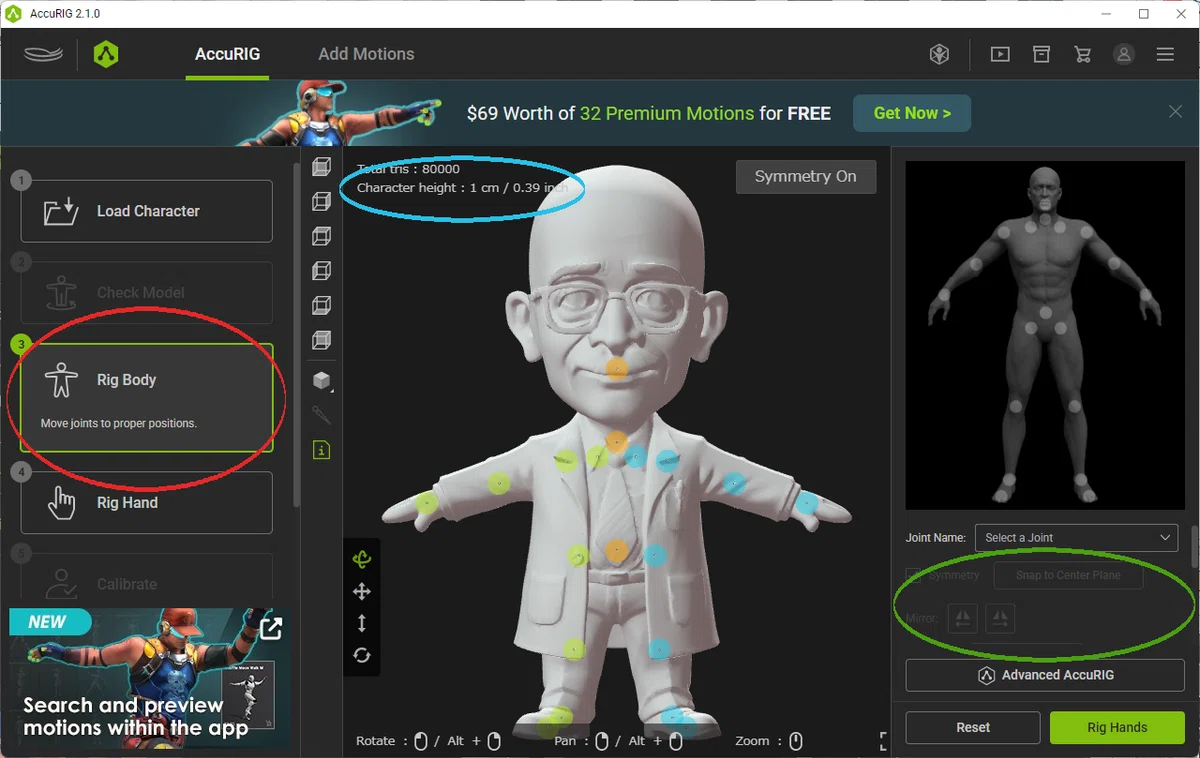Toggle the Symmetry On button
The width and height of the screenshot is (1200, 758).
pos(806,176)
